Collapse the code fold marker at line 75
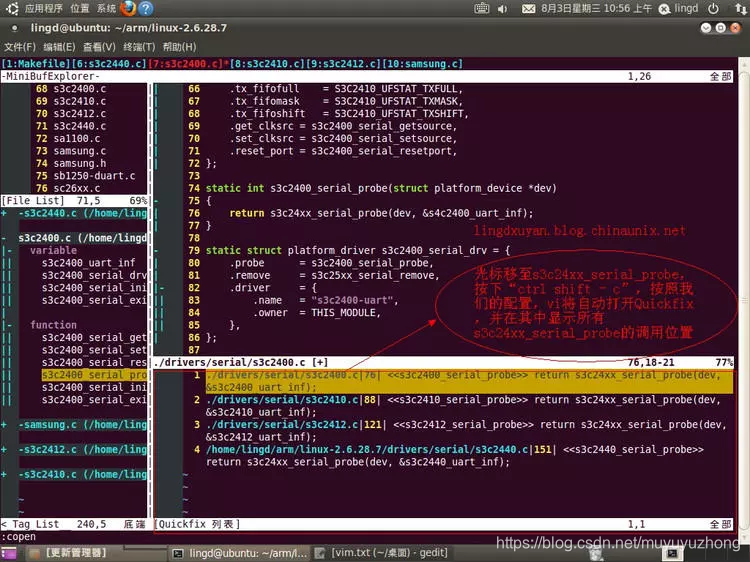This screenshot has height=562, width=750. click(156, 201)
